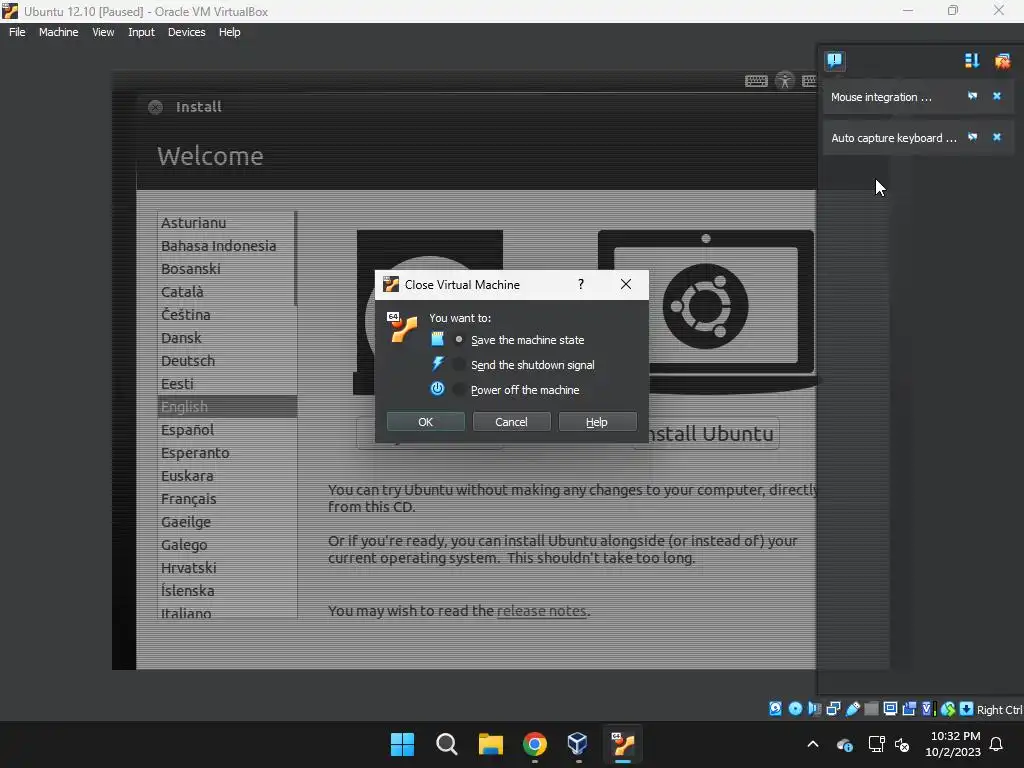Click the Right Ctrl host key label
The width and height of the screenshot is (1024, 768).
(x=999, y=710)
